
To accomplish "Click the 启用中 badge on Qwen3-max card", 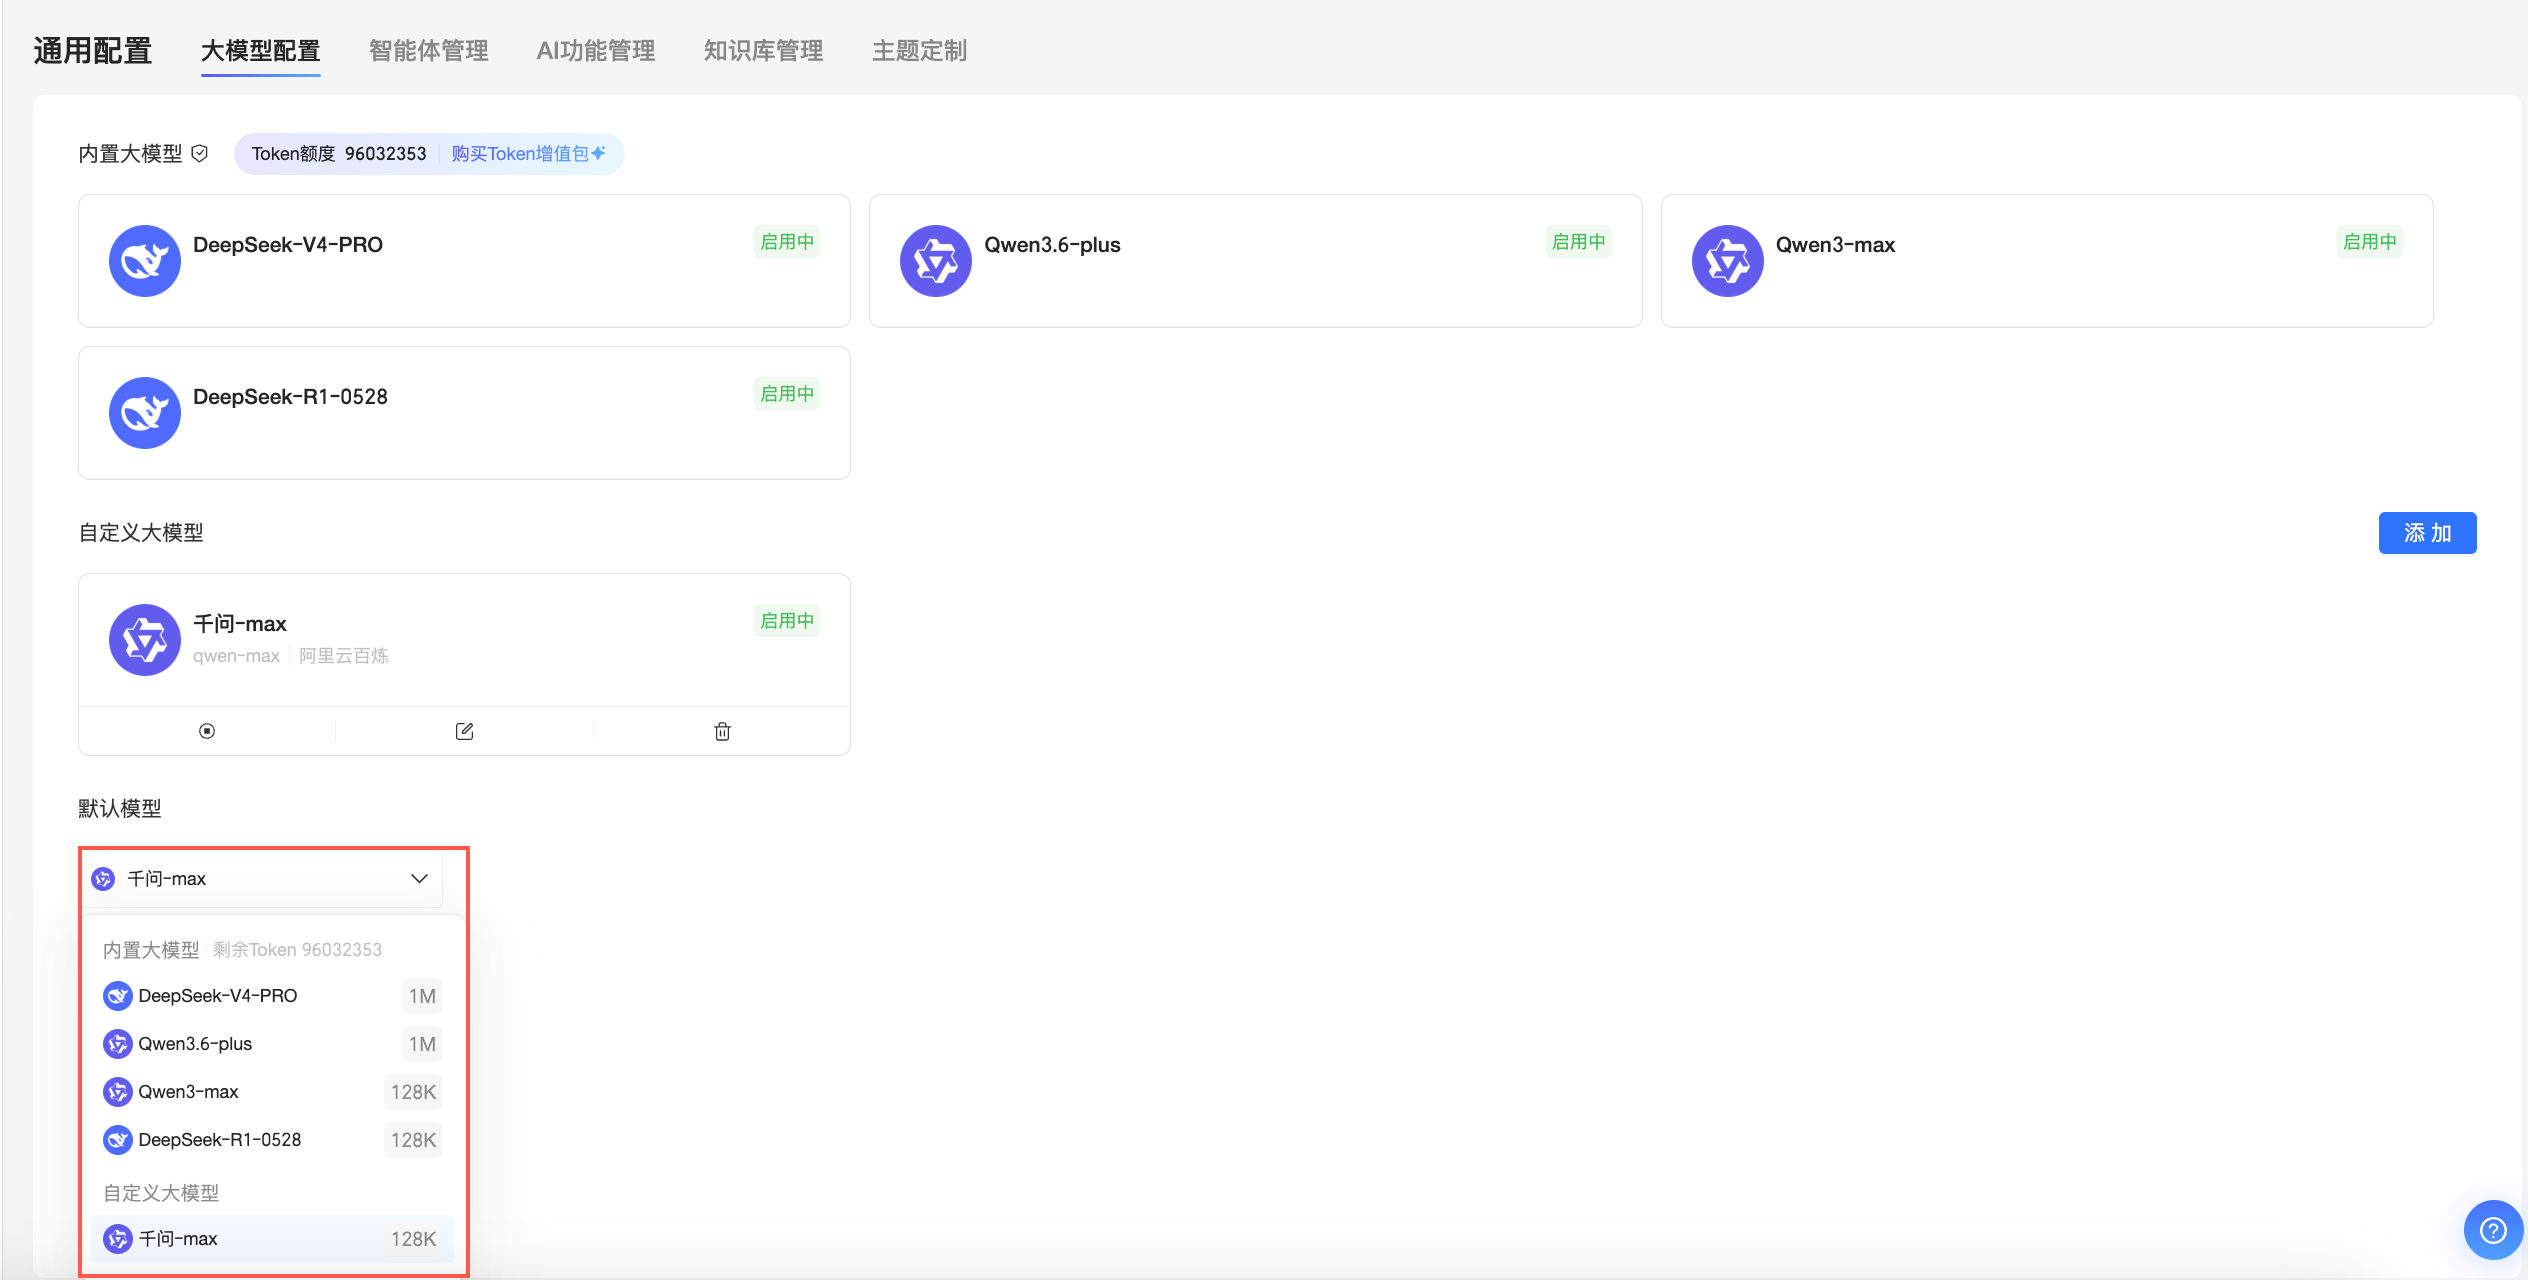I will (x=2370, y=242).
